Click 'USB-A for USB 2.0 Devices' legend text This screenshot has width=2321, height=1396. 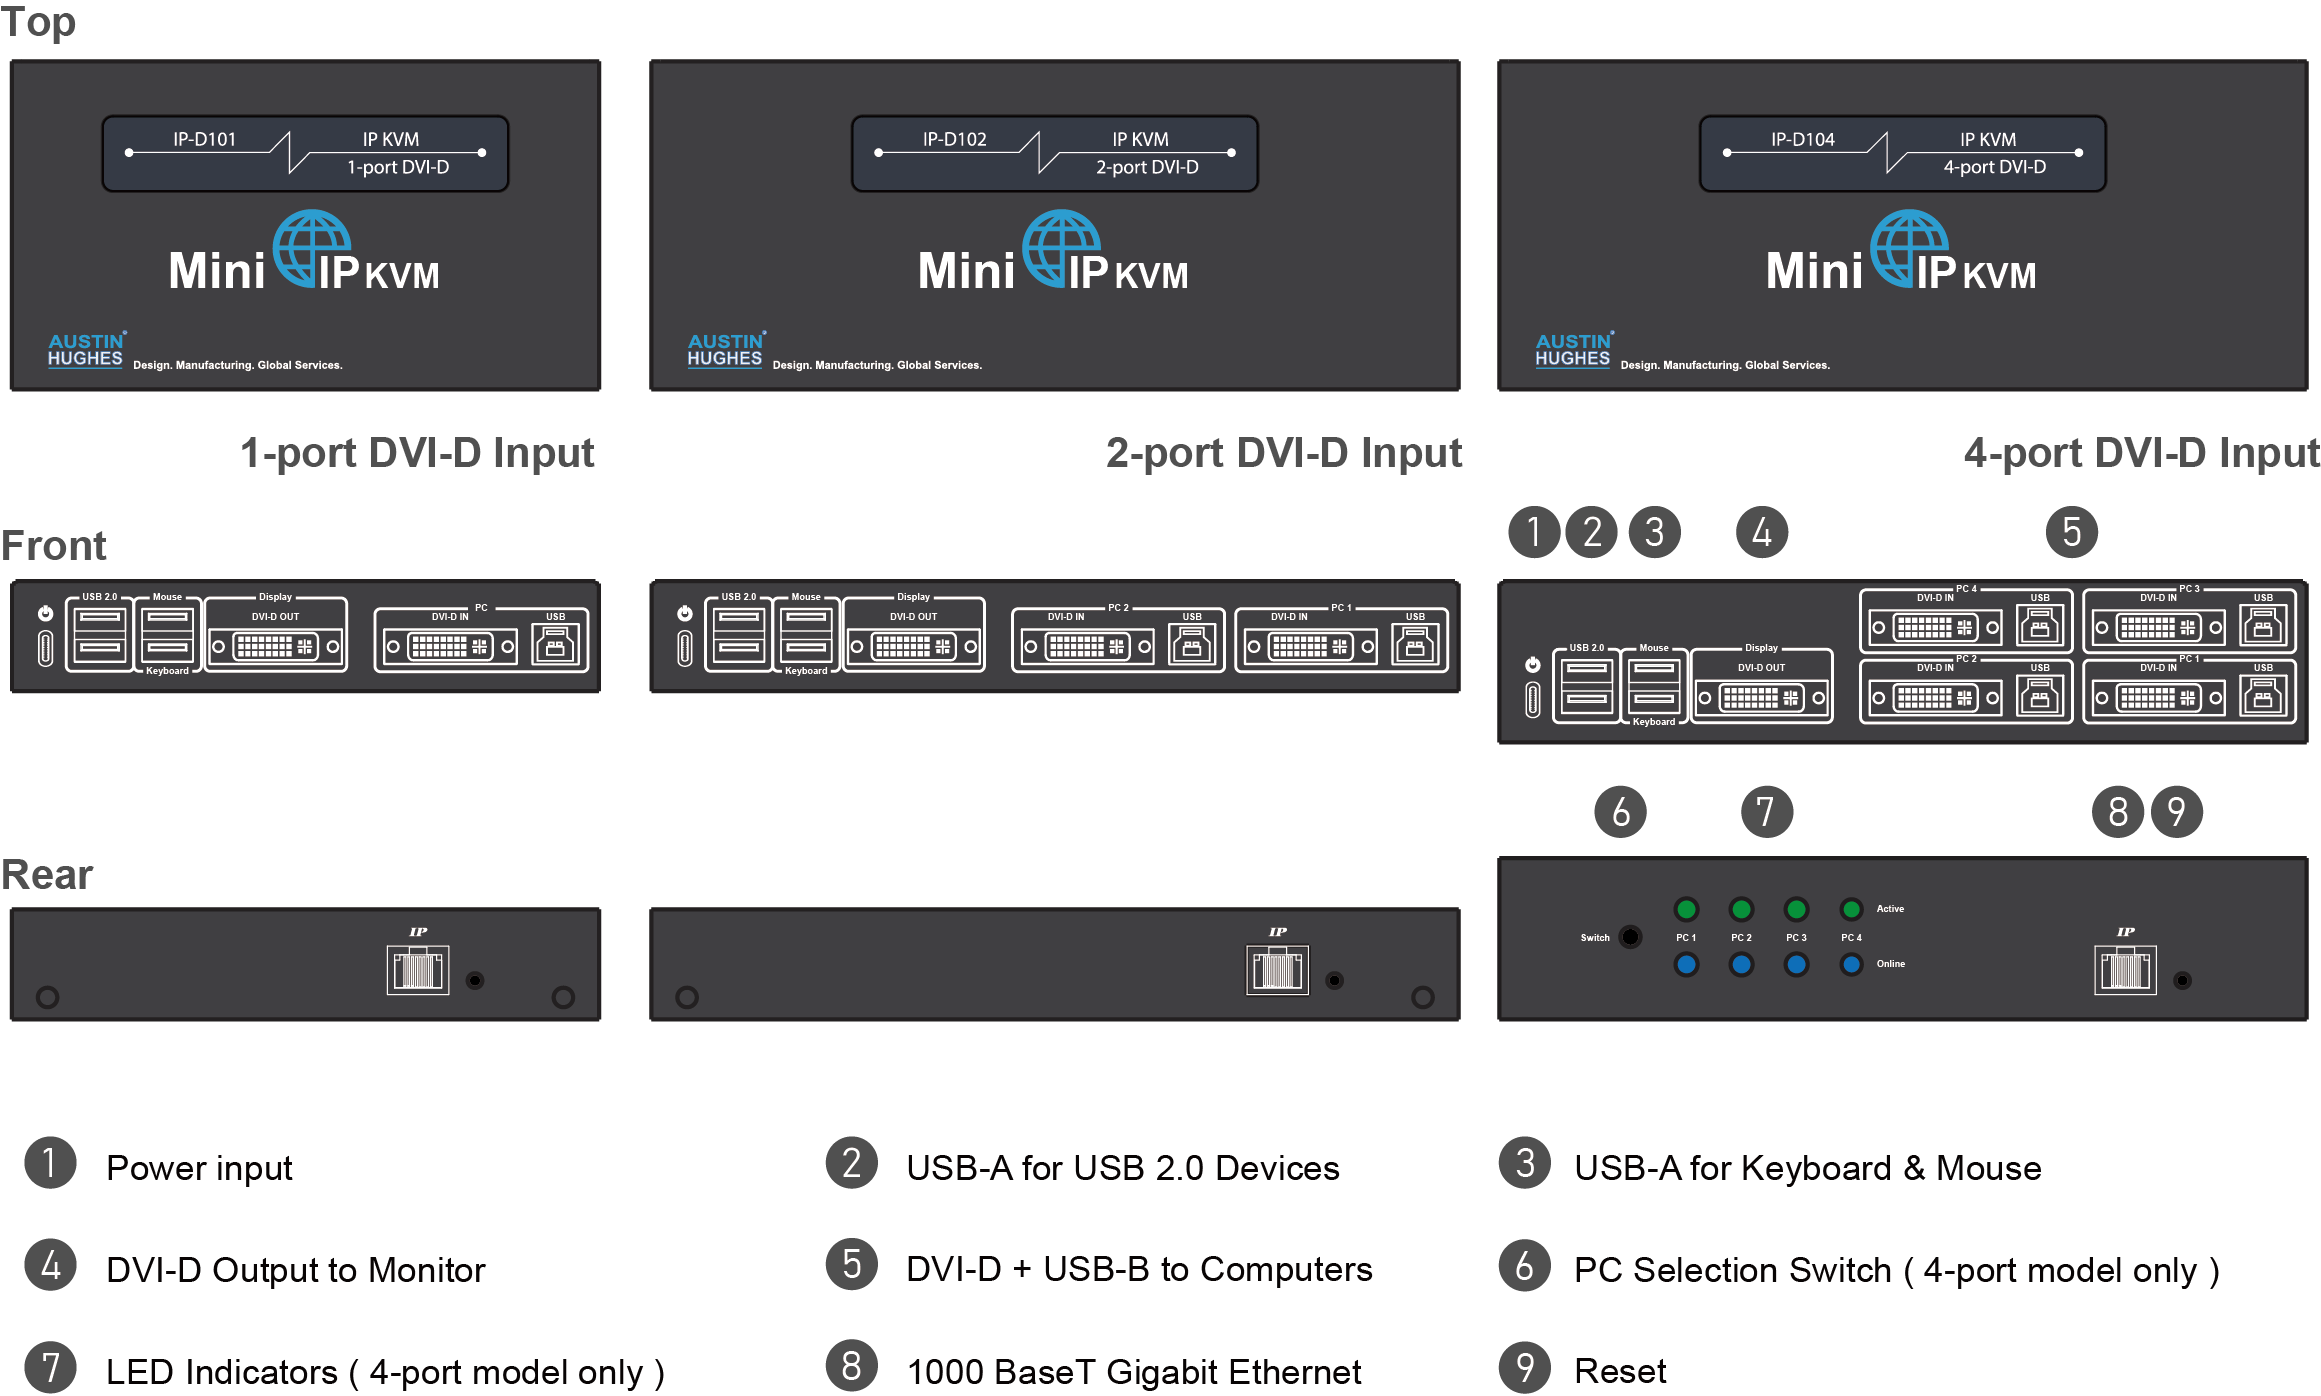coord(1123,1168)
